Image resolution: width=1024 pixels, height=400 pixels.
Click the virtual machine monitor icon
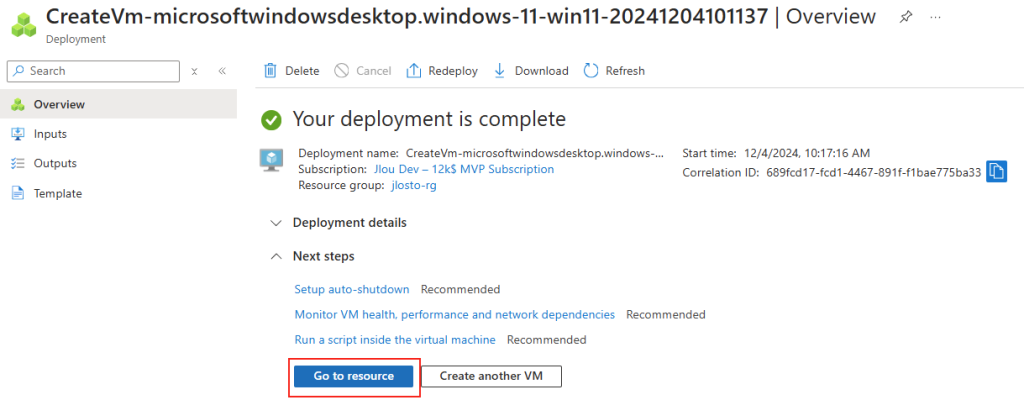[x=270, y=160]
